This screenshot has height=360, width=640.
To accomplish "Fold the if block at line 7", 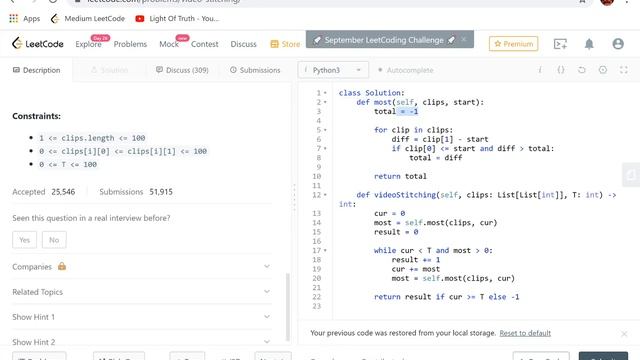I will point(325,149).
